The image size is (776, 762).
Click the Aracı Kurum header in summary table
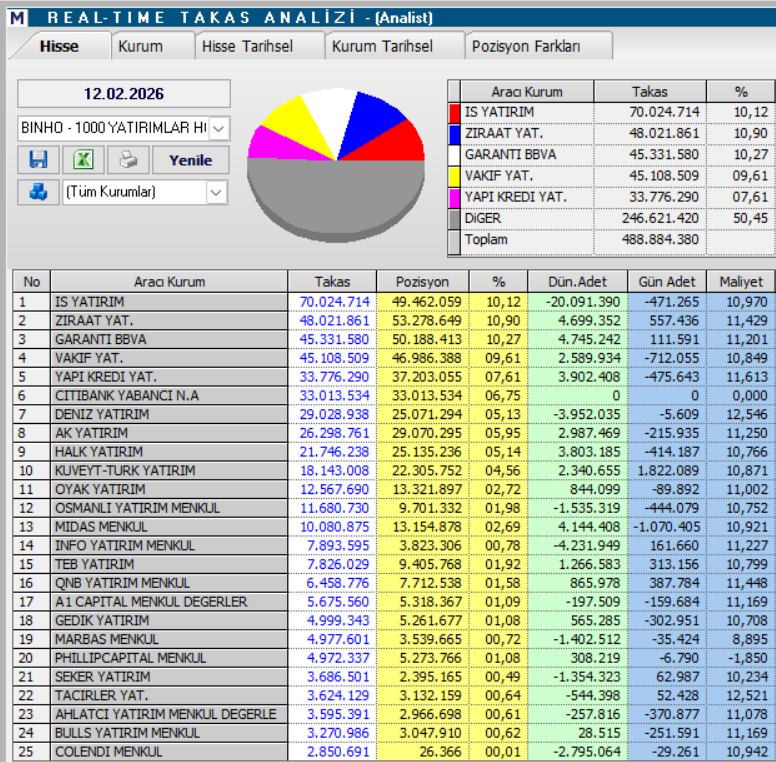click(x=527, y=92)
